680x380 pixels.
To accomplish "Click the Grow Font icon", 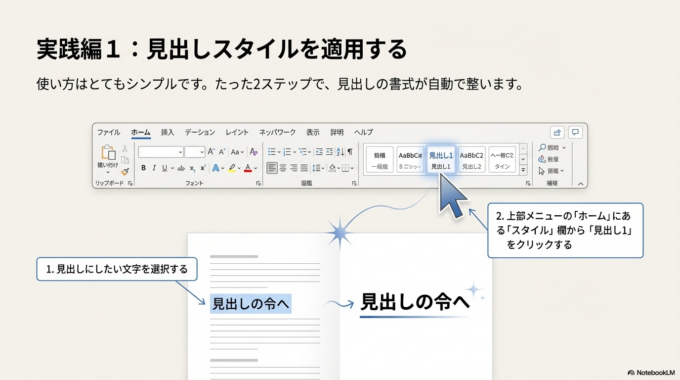I will 211,152.
